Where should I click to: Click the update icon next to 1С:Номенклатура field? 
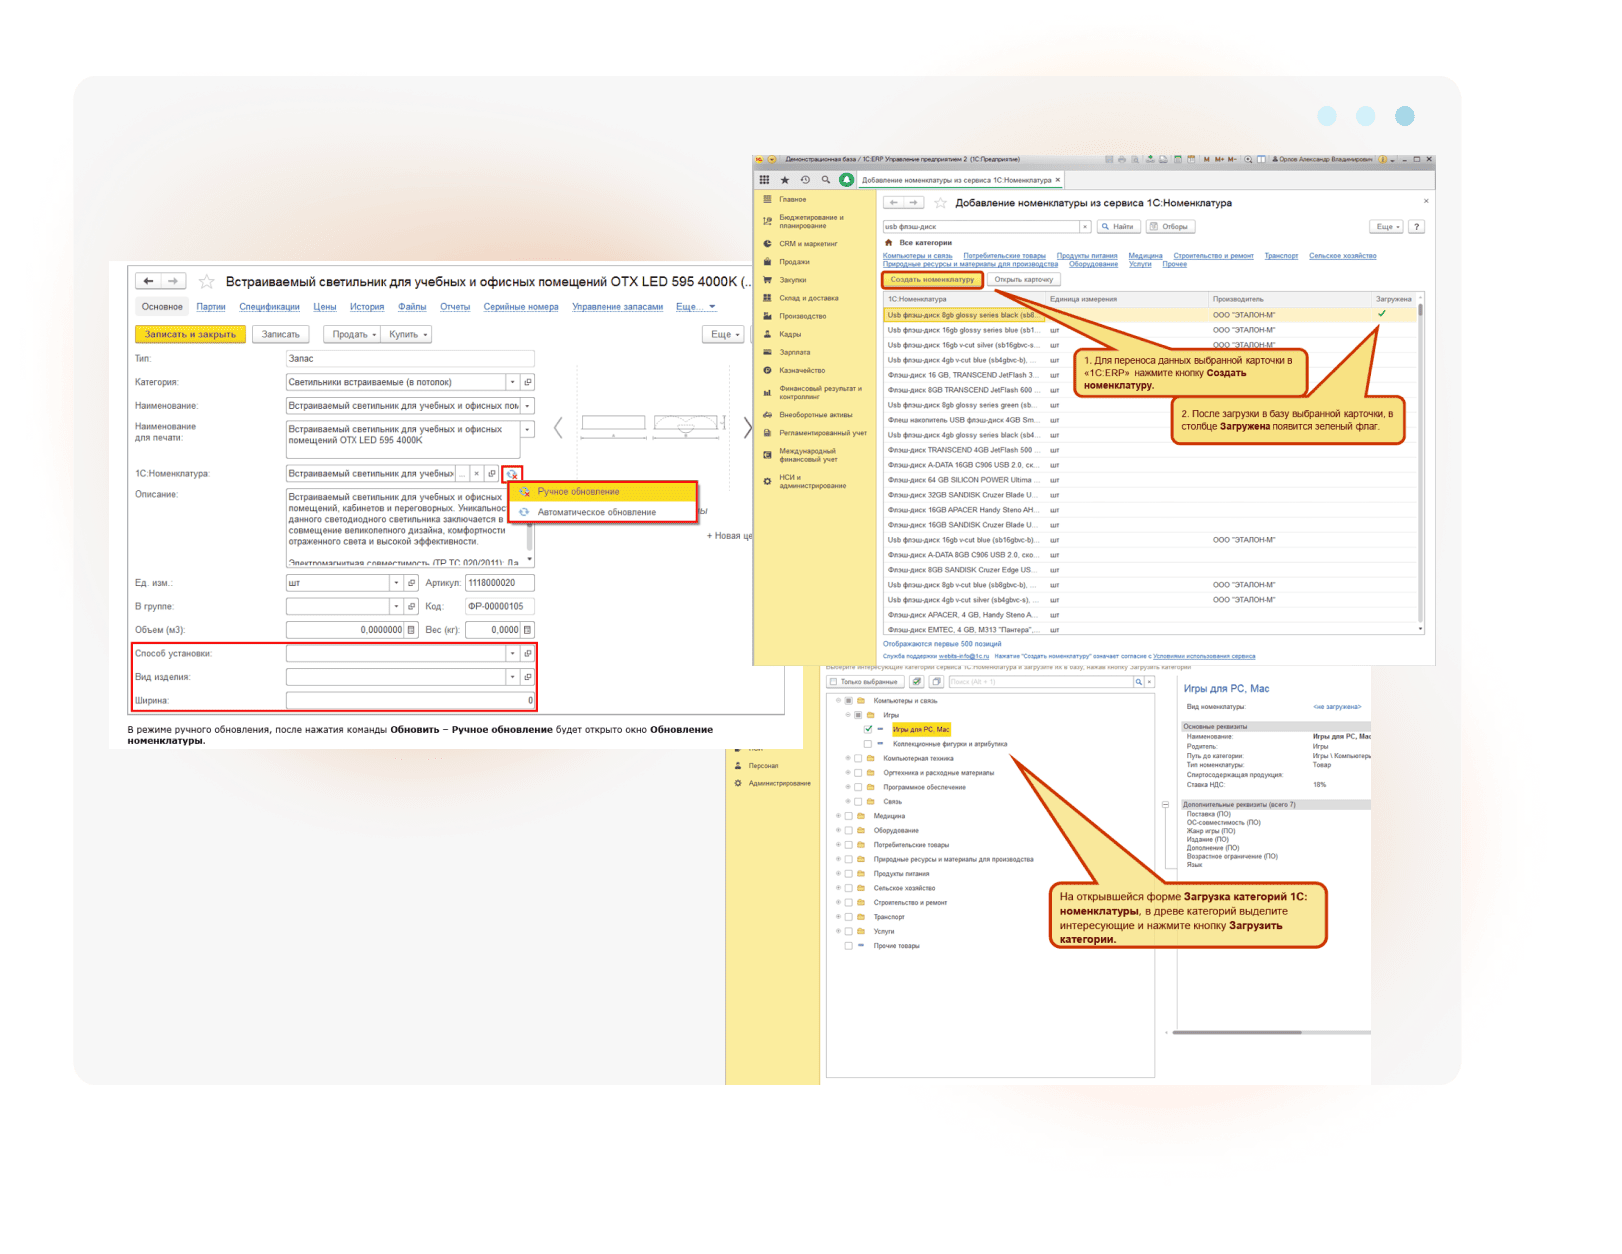click(x=512, y=474)
